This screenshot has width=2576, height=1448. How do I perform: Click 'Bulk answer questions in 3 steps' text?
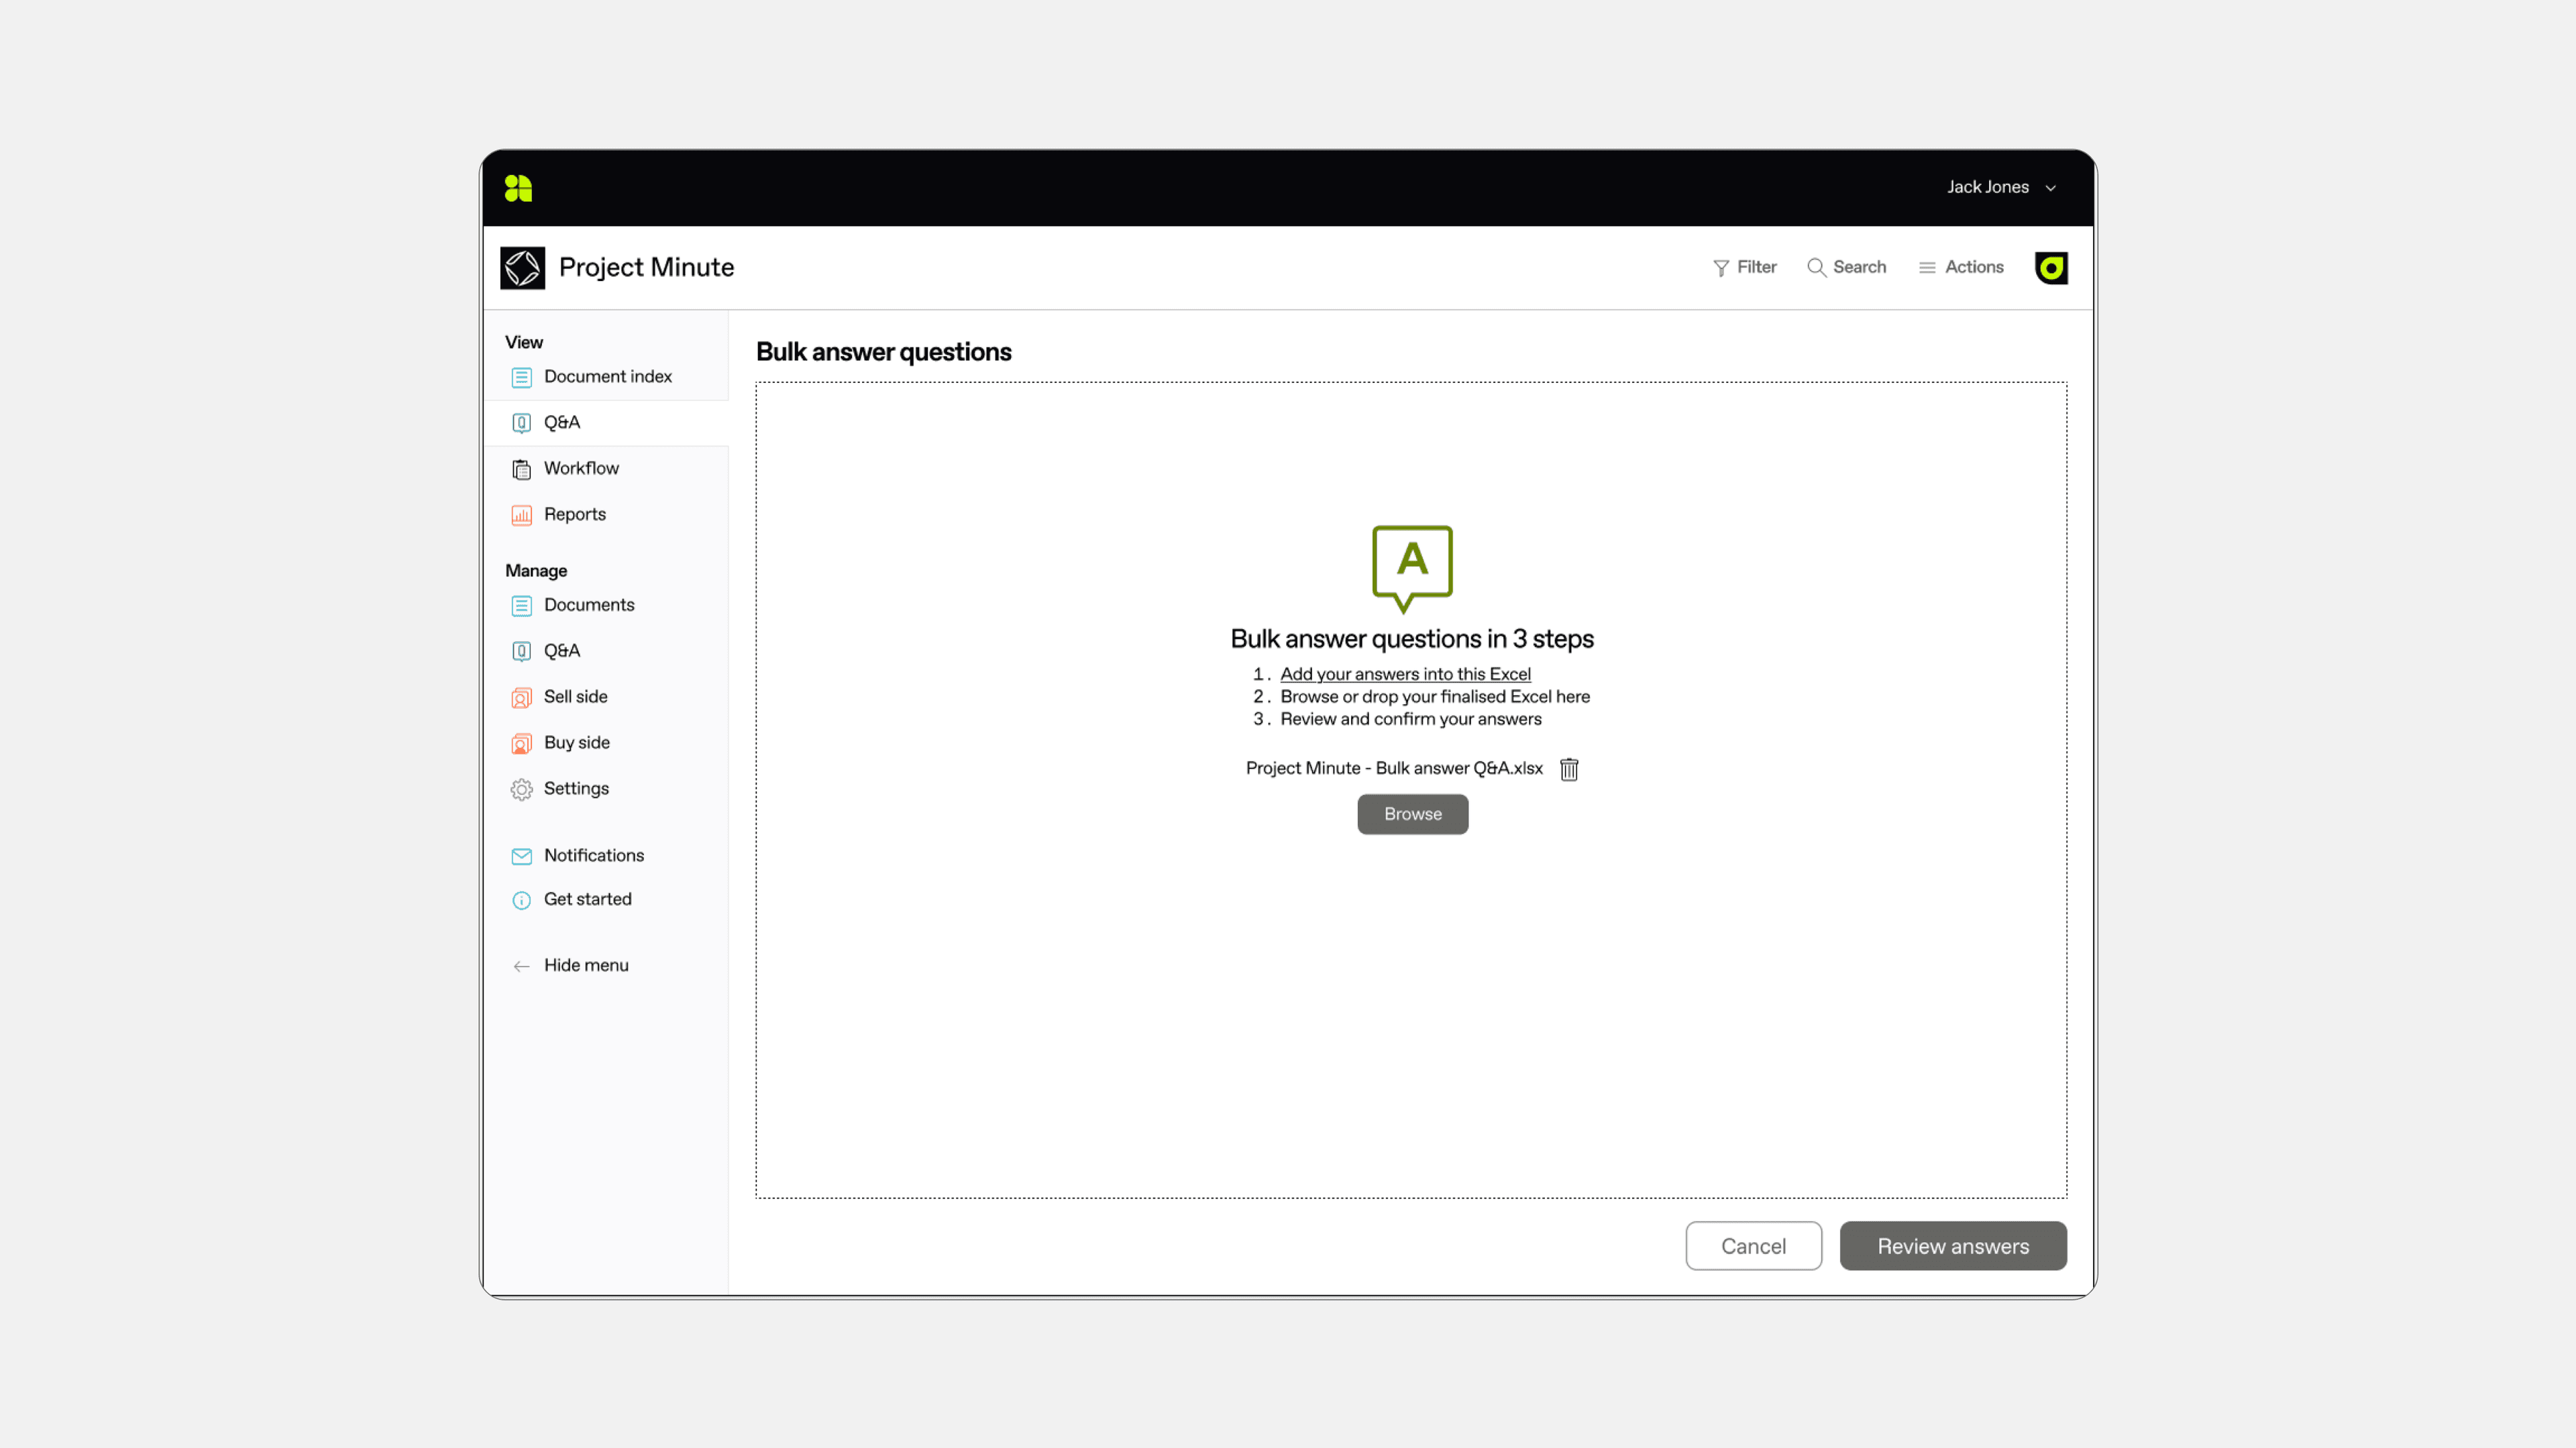click(1411, 640)
